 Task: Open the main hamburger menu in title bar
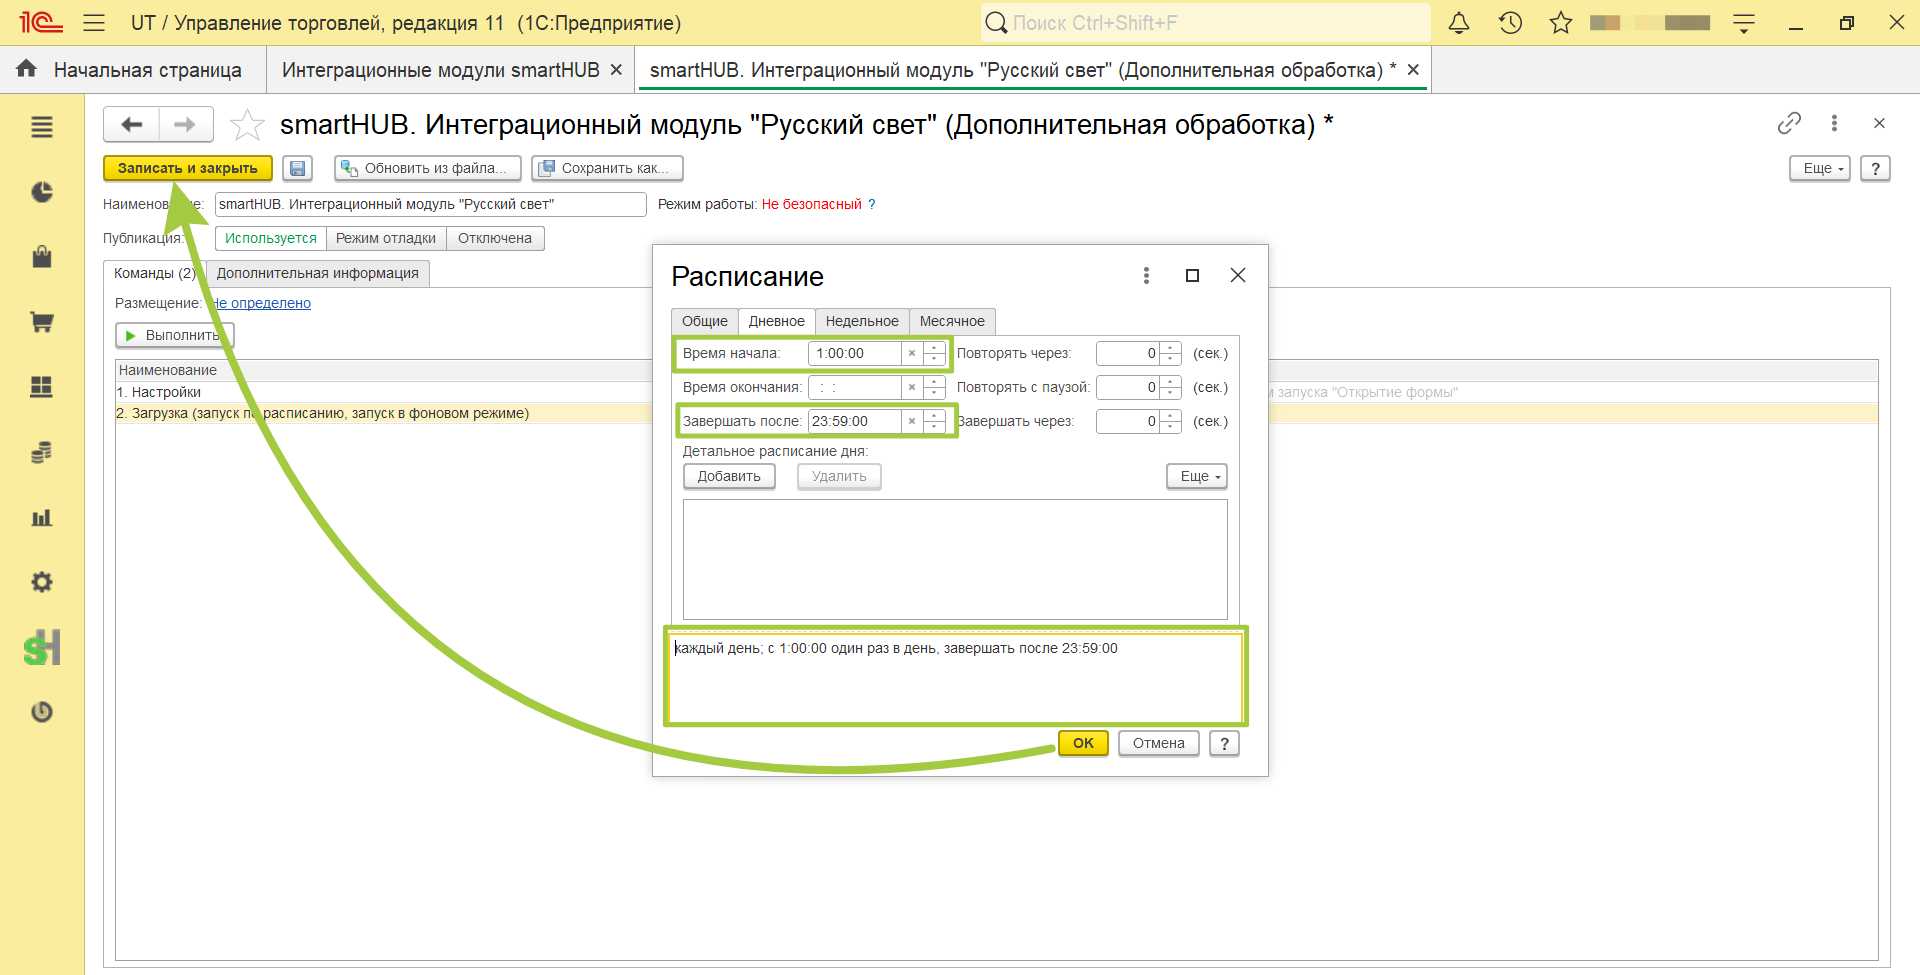pos(94,23)
